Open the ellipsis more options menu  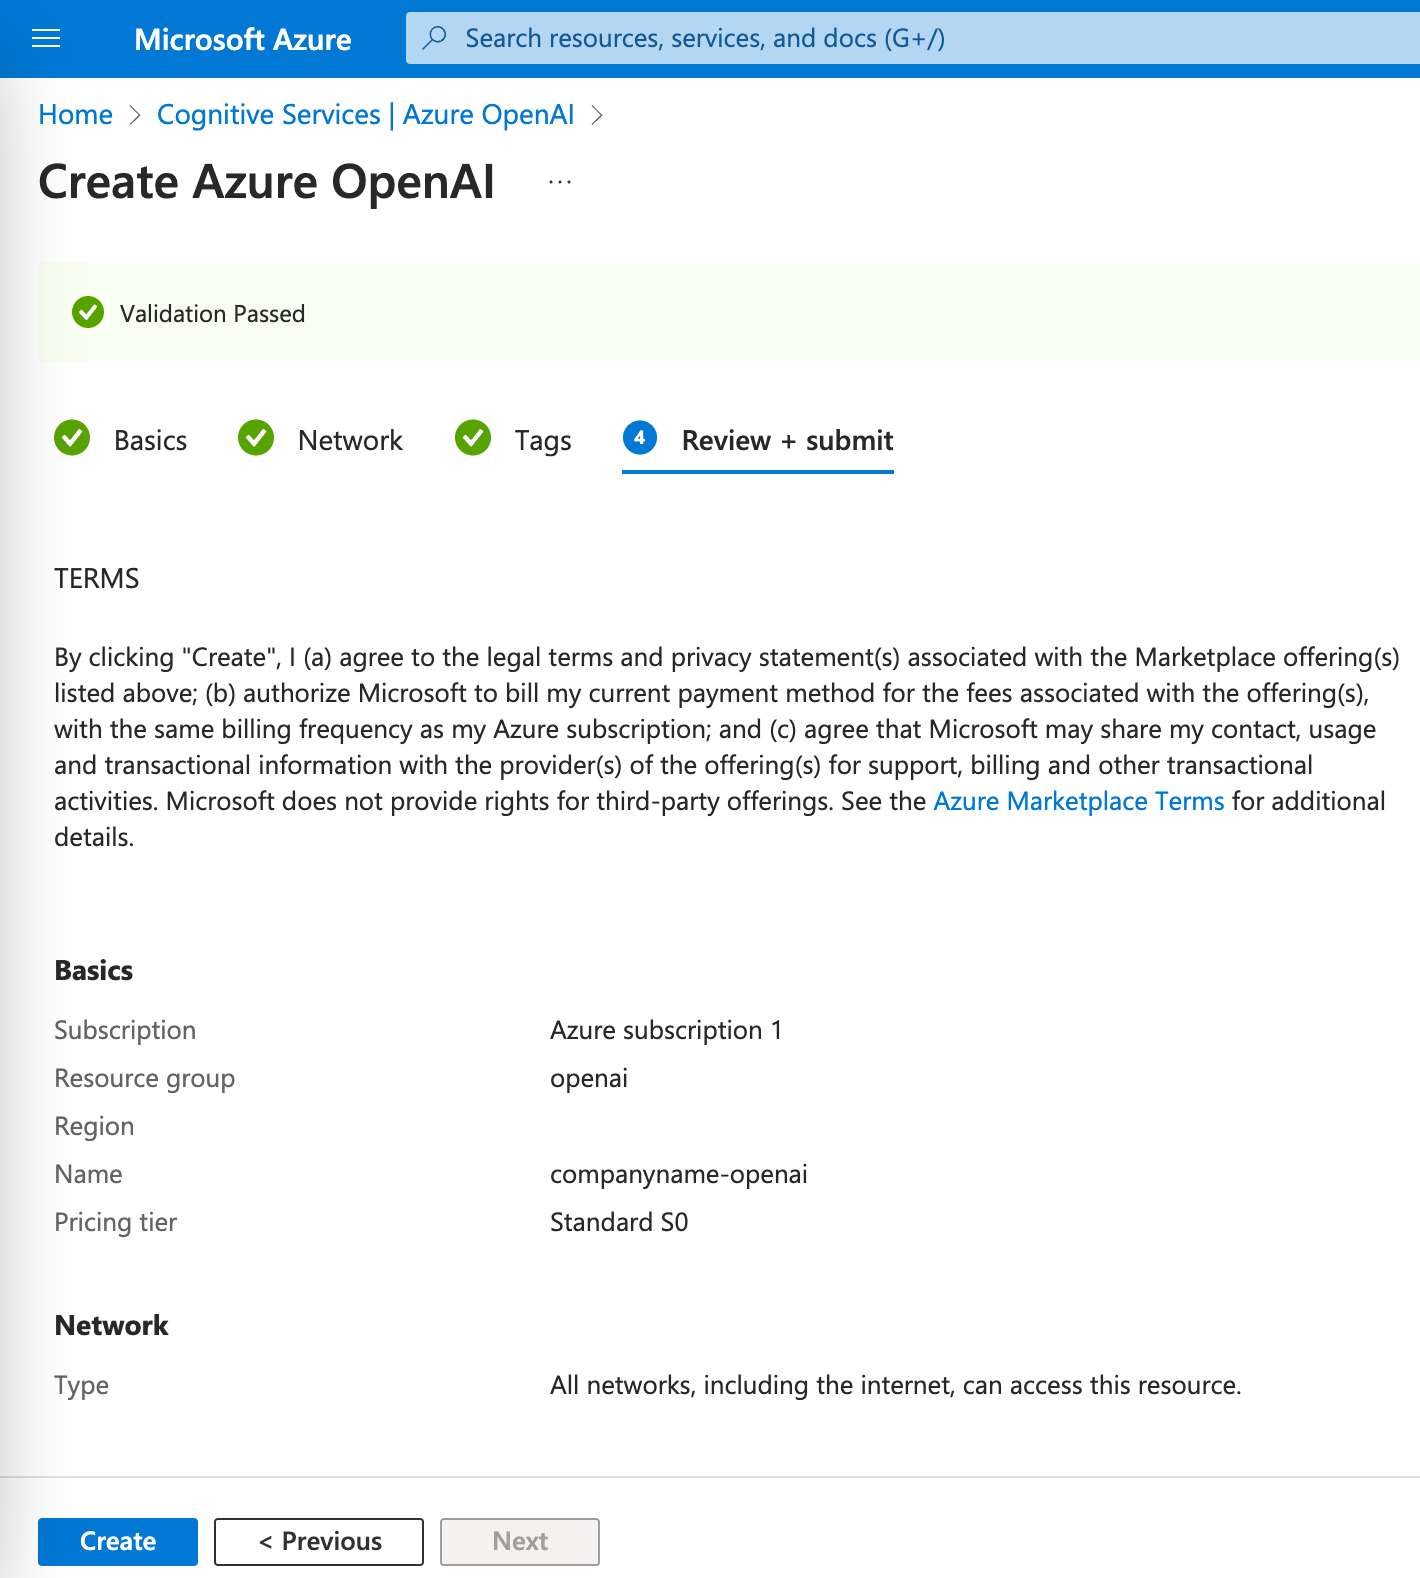click(560, 182)
